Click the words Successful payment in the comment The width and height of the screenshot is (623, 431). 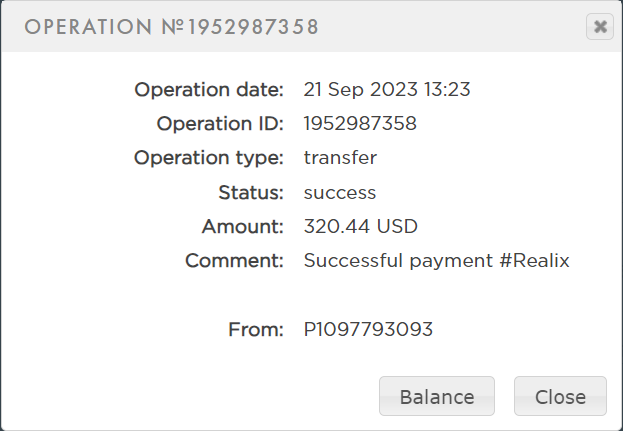point(399,260)
